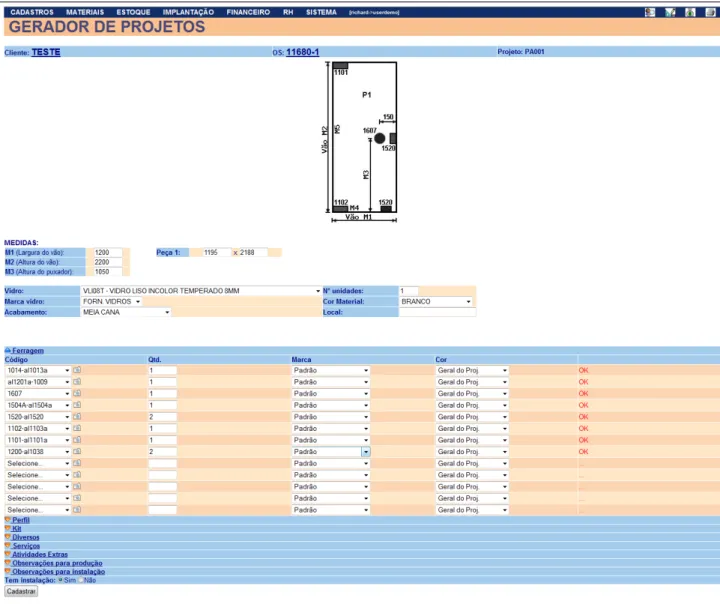Viewport: 720px width, 604px height.
Task: Open details icon beside code 1607
Action: point(77,393)
